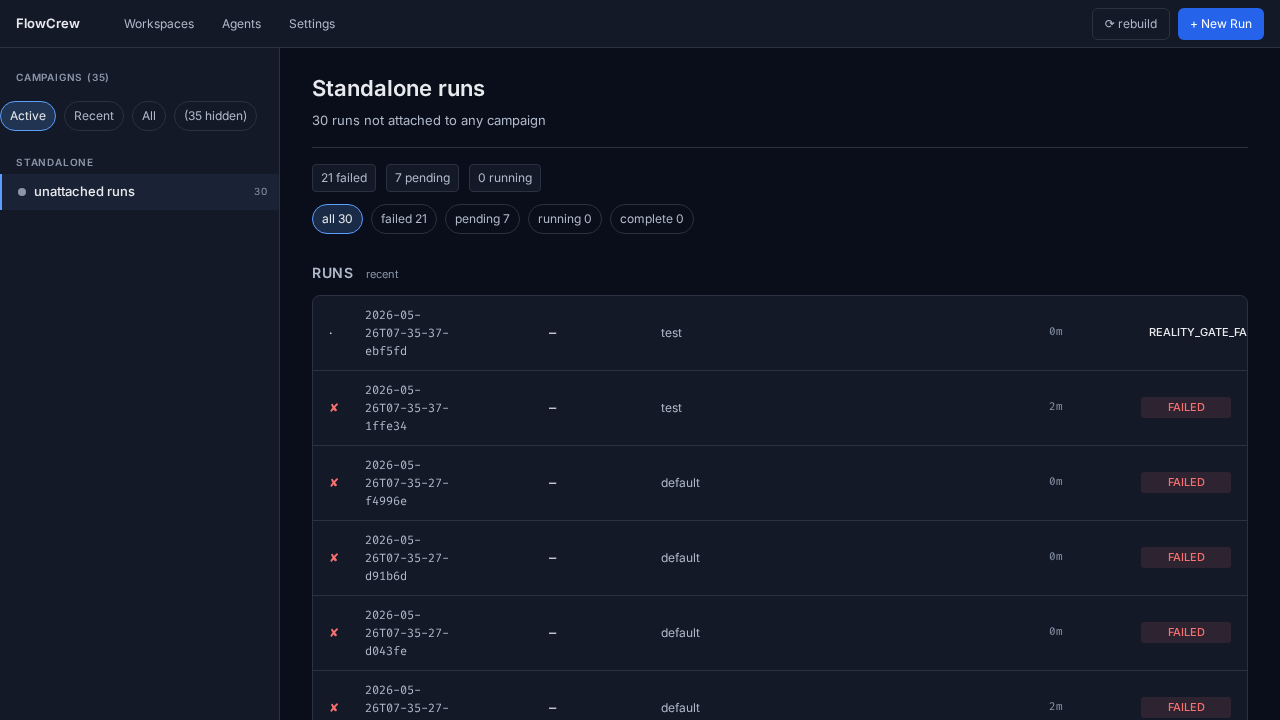The image size is (1280, 720).
Task: Click the default workspace cell of run d043fe
Action: tap(680, 633)
